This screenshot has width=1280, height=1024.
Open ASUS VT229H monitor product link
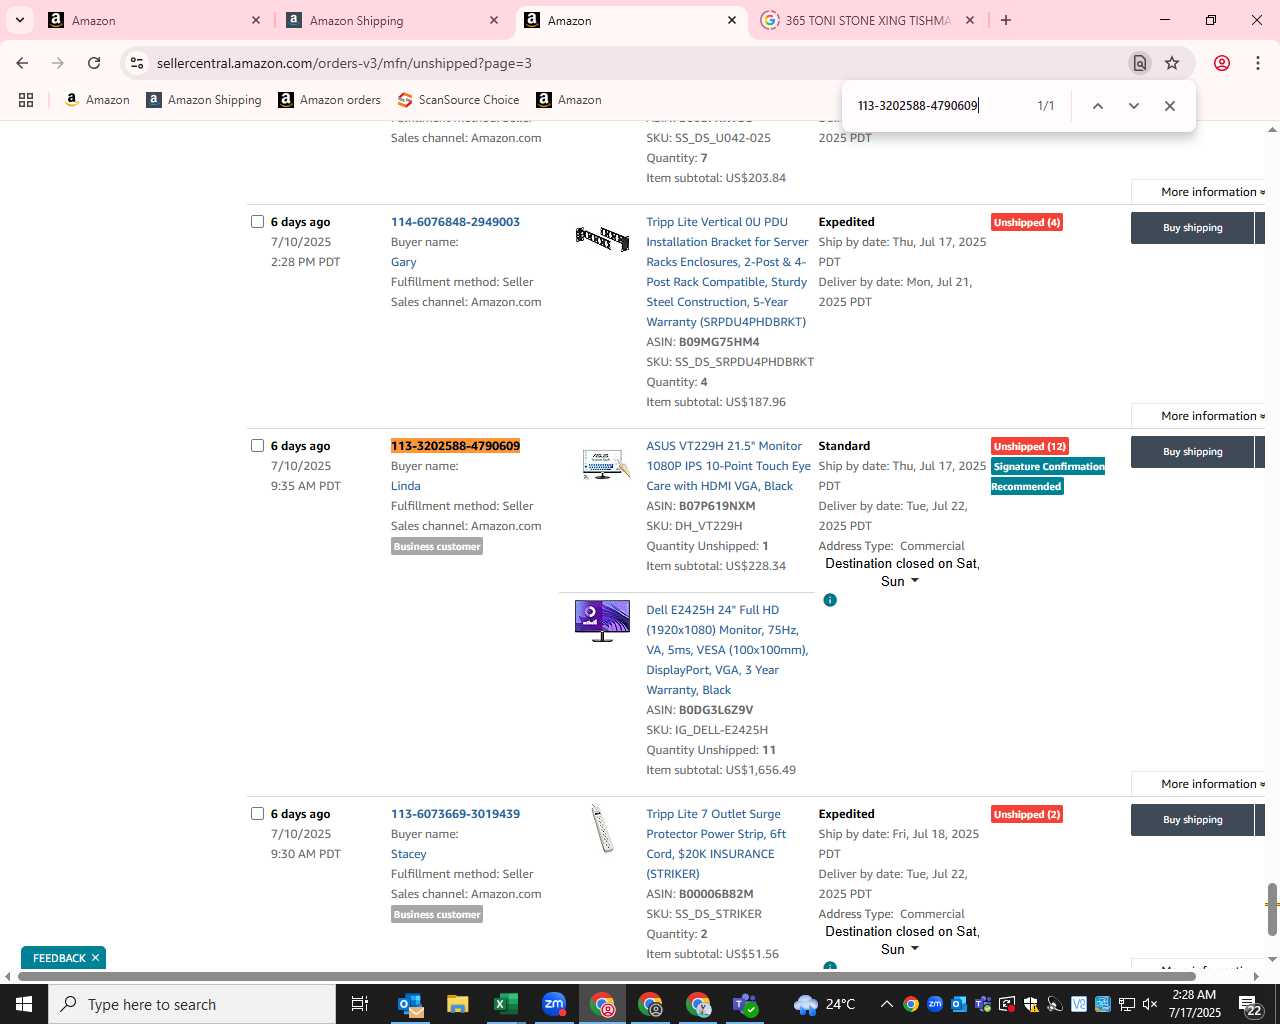click(728, 466)
